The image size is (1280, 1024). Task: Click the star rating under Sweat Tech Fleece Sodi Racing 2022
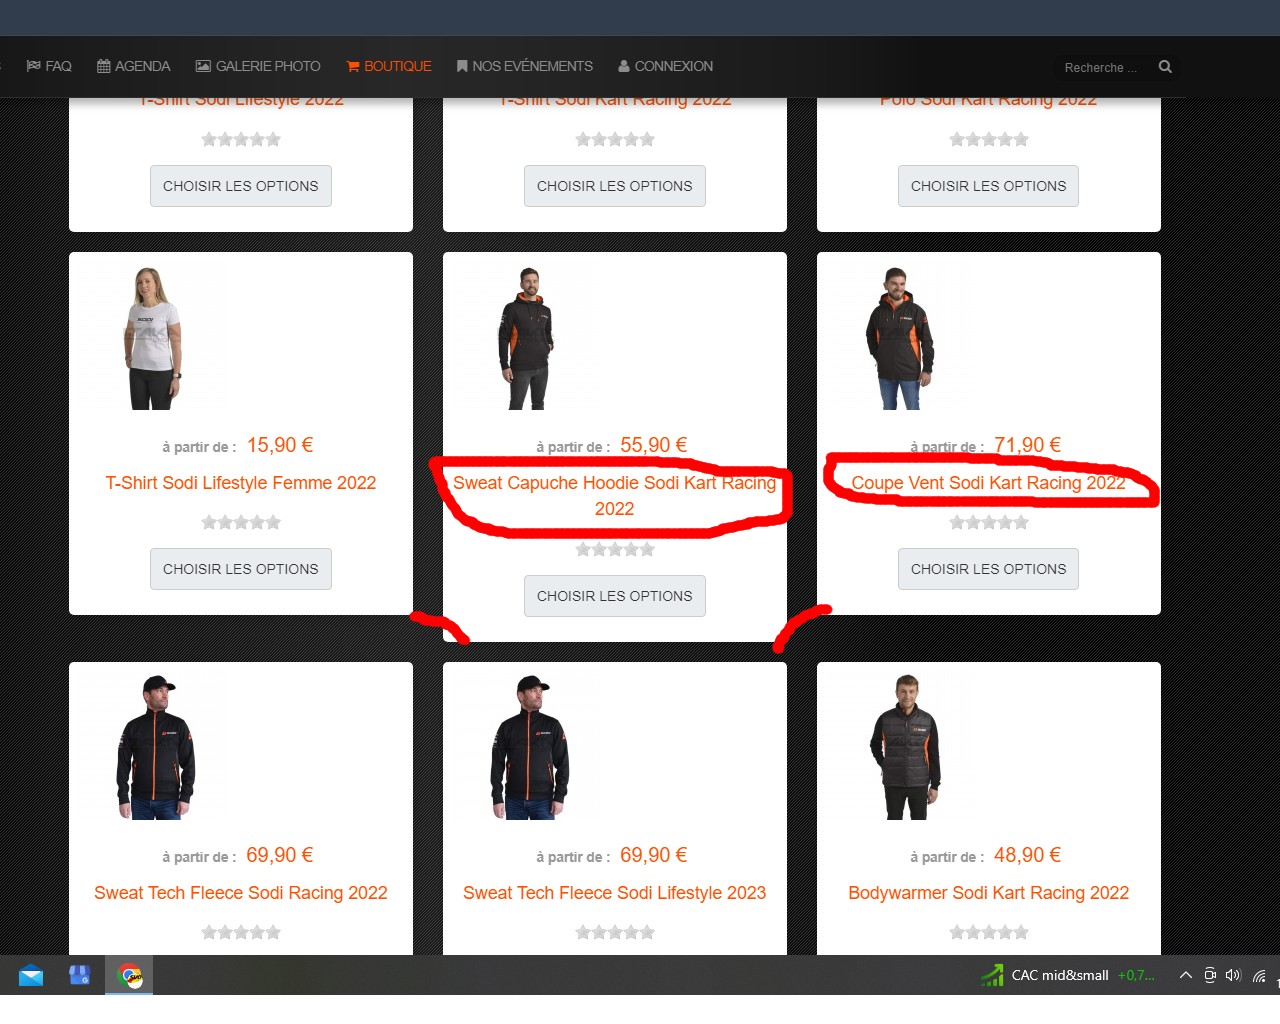[x=241, y=932]
